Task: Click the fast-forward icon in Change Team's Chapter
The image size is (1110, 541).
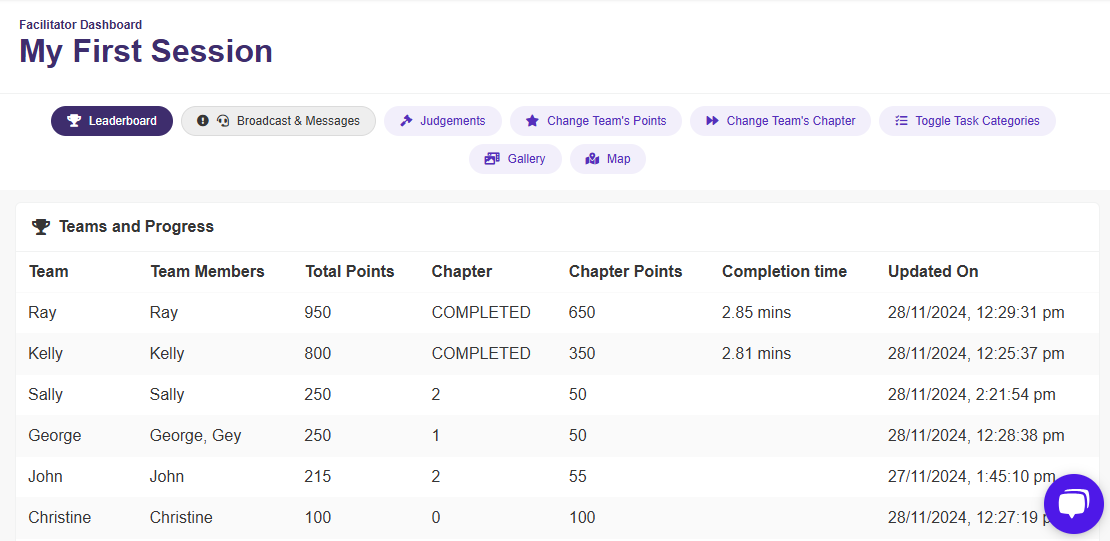Action: 712,121
